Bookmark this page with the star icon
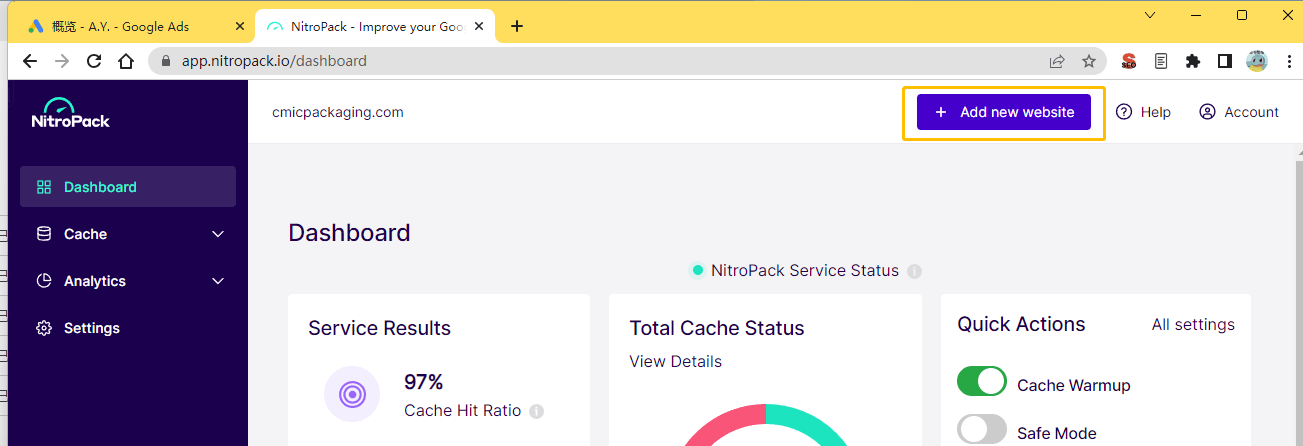Viewport: 1303px width, 446px height. coord(1089,61)
